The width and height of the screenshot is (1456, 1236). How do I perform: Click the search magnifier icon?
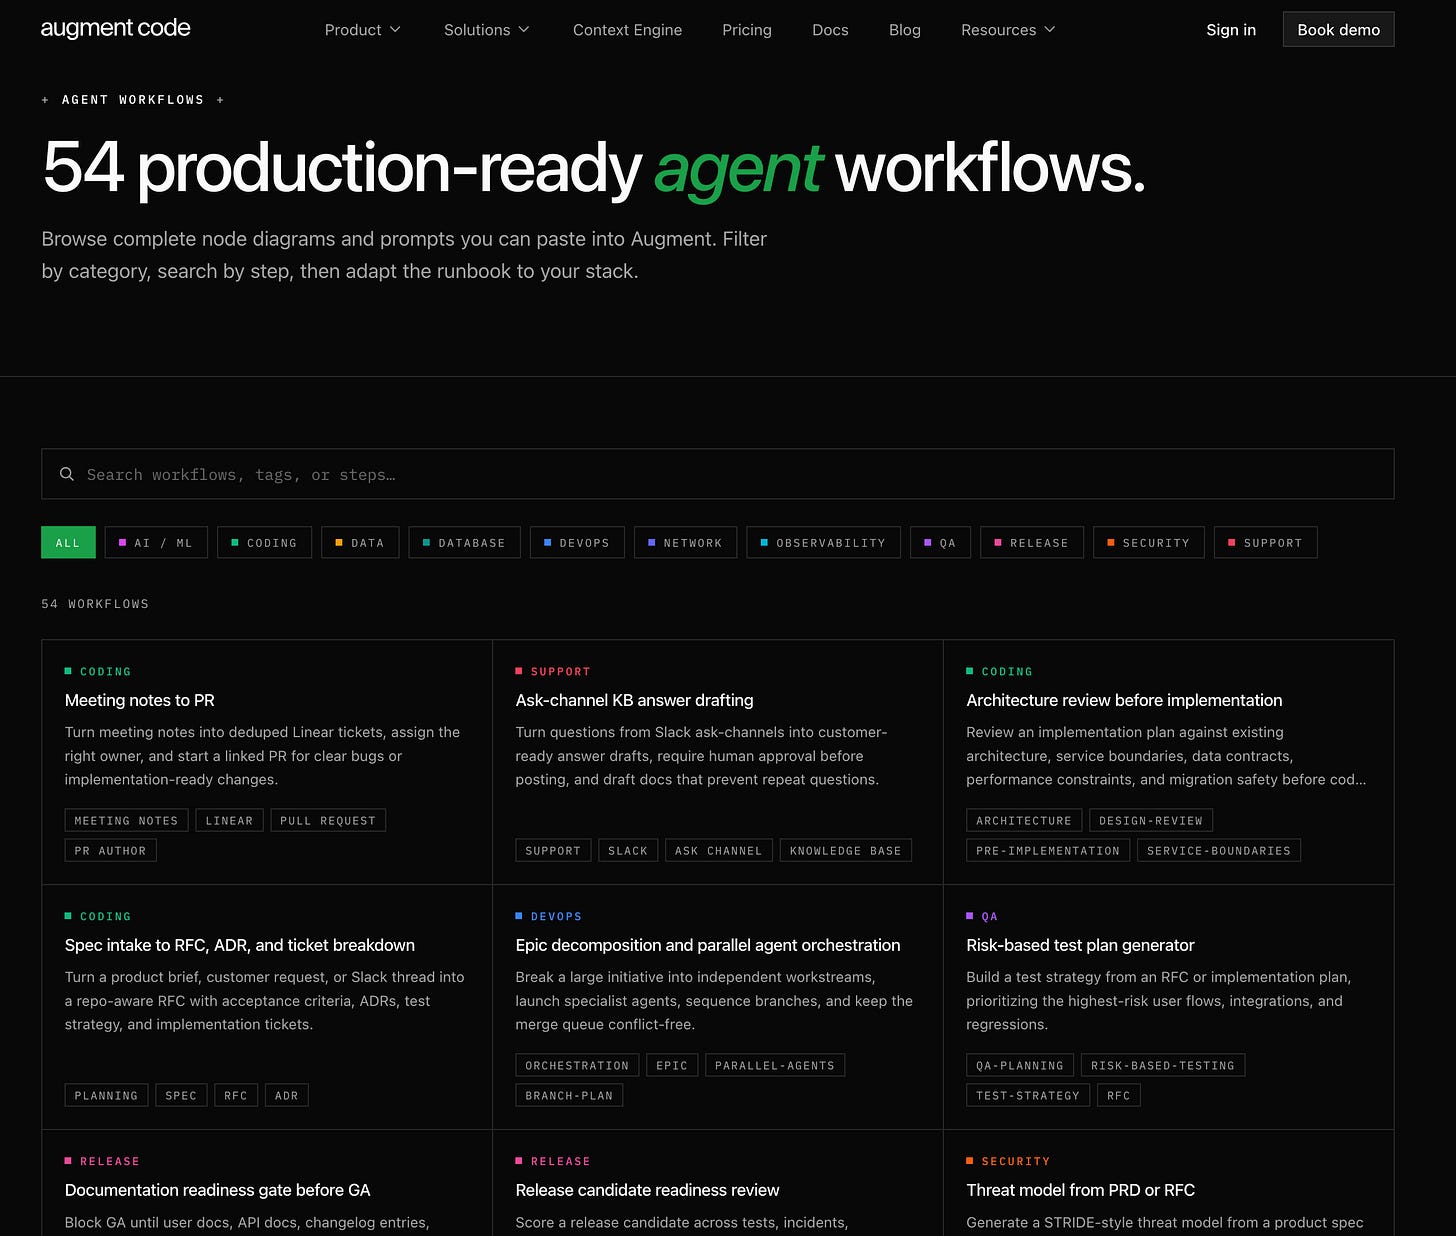pyautogui.click(x=67, y=474)
